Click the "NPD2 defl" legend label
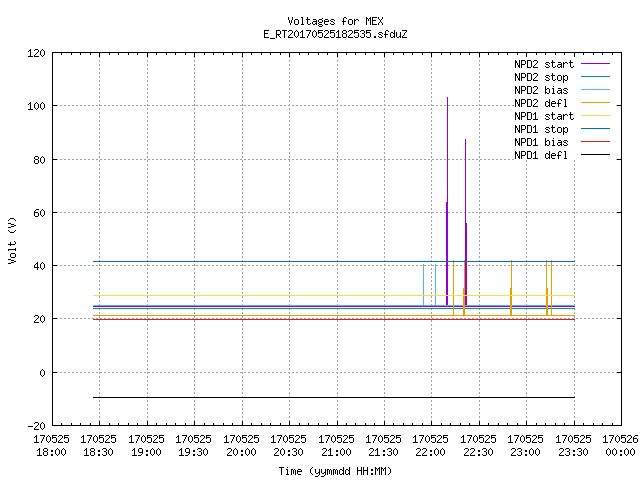 click(x=541, y=103)
